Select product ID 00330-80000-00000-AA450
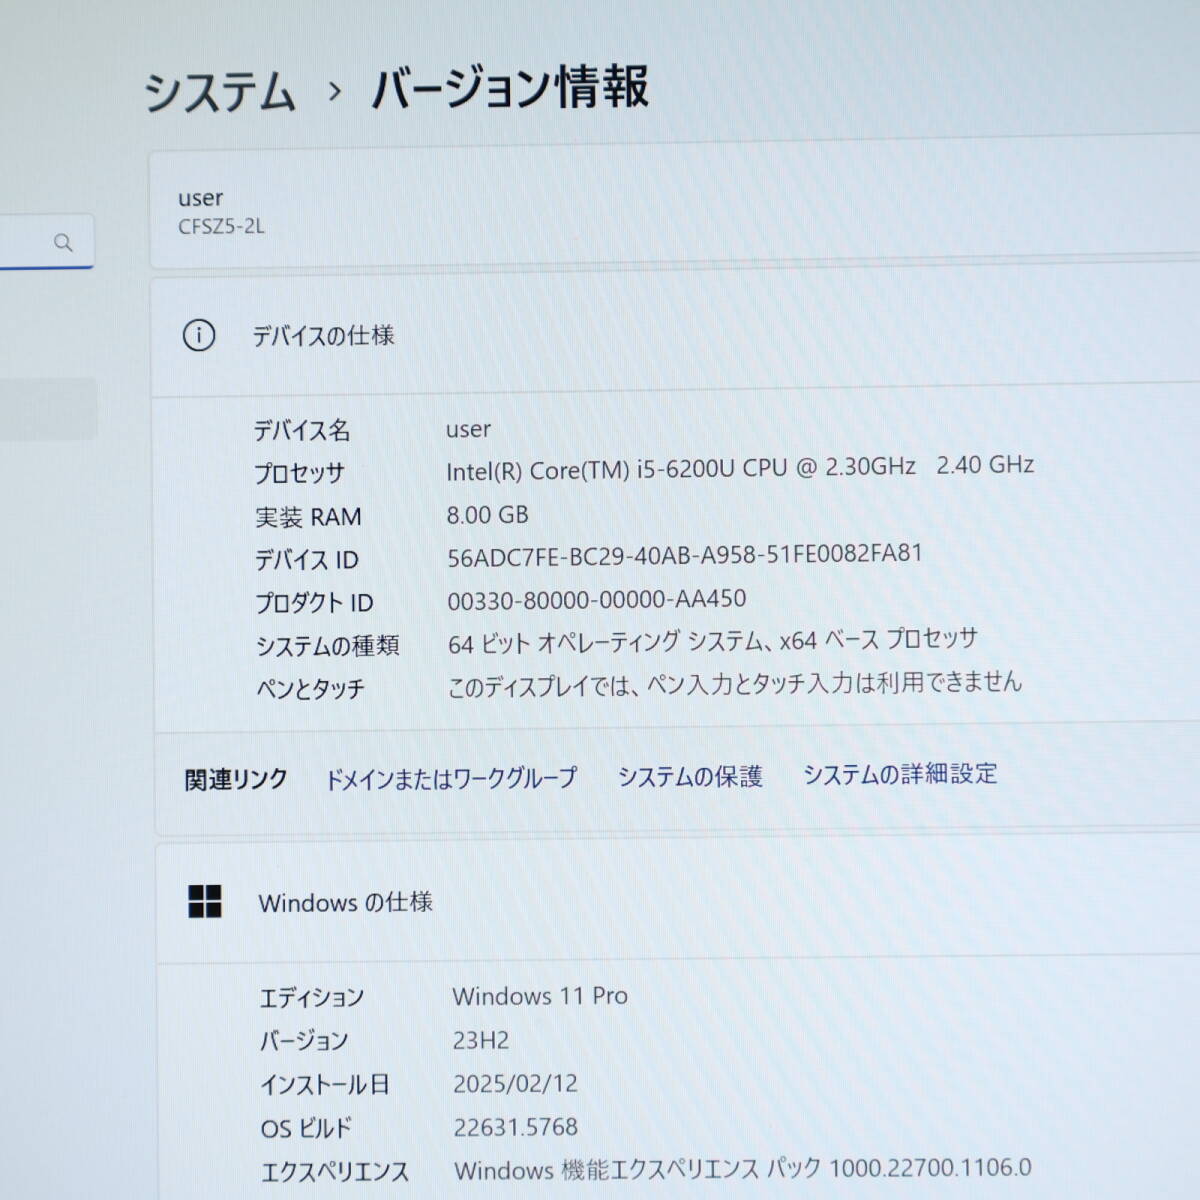 tap(597, 599)
